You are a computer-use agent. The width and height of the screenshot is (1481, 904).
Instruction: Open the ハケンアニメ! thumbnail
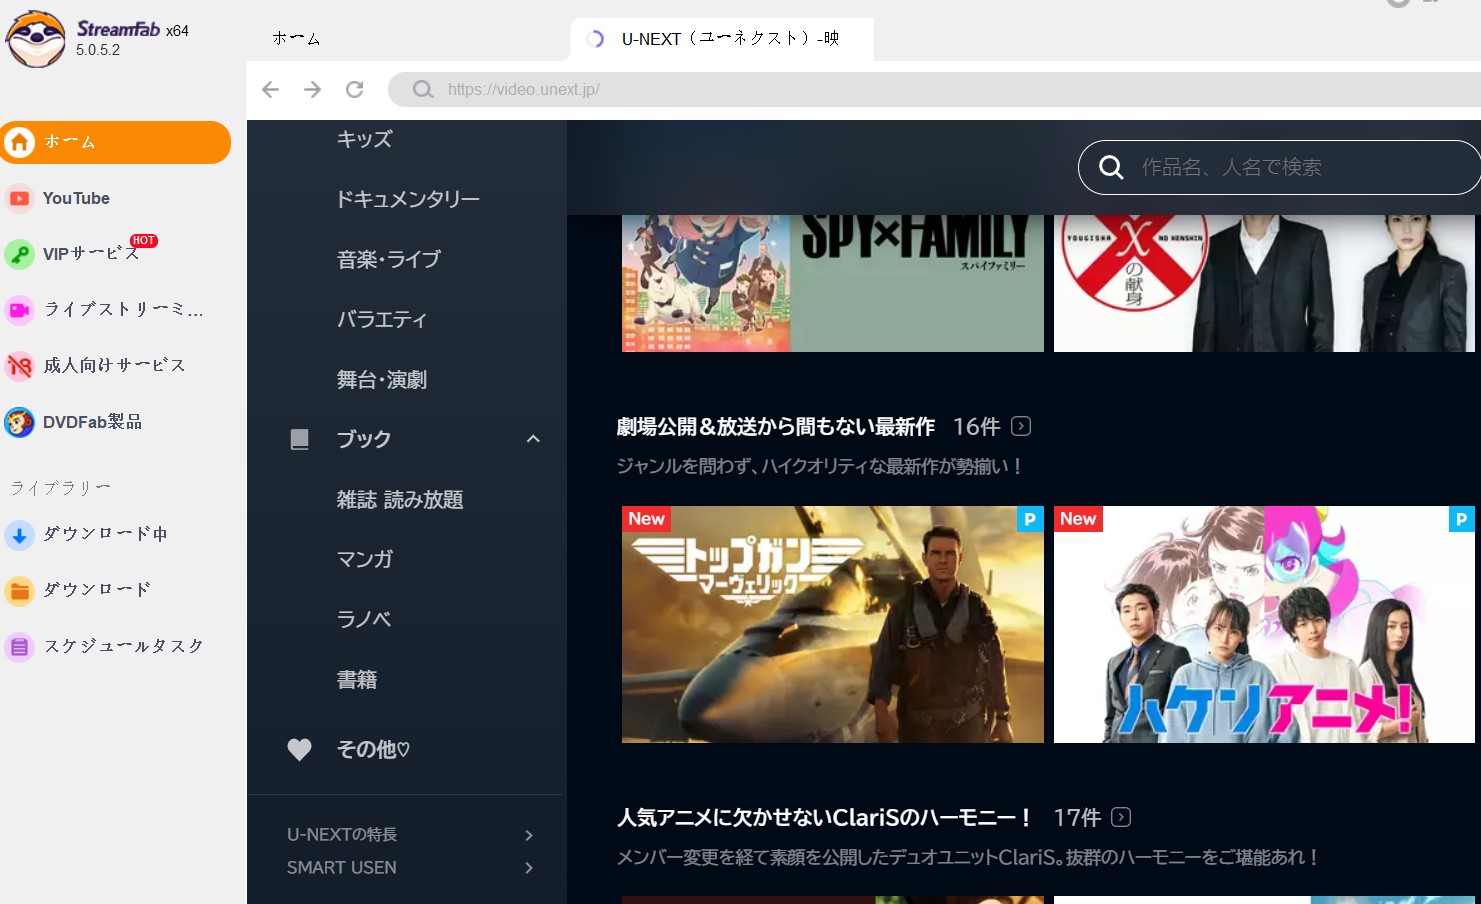click(1264, 624)
